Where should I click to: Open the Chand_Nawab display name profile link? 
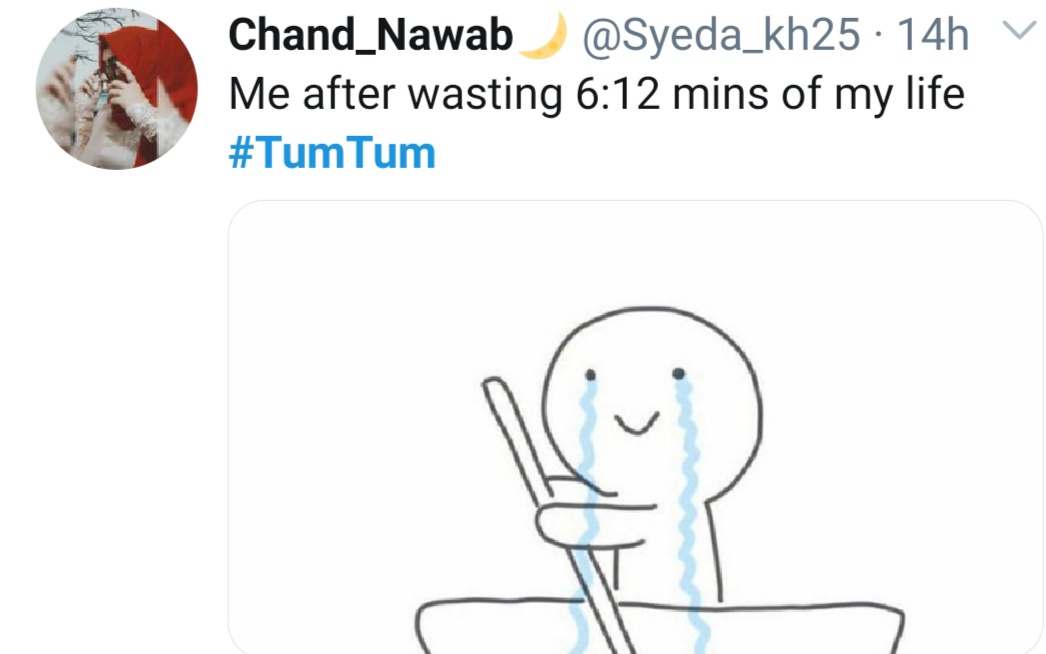click(x=370, y=35)
